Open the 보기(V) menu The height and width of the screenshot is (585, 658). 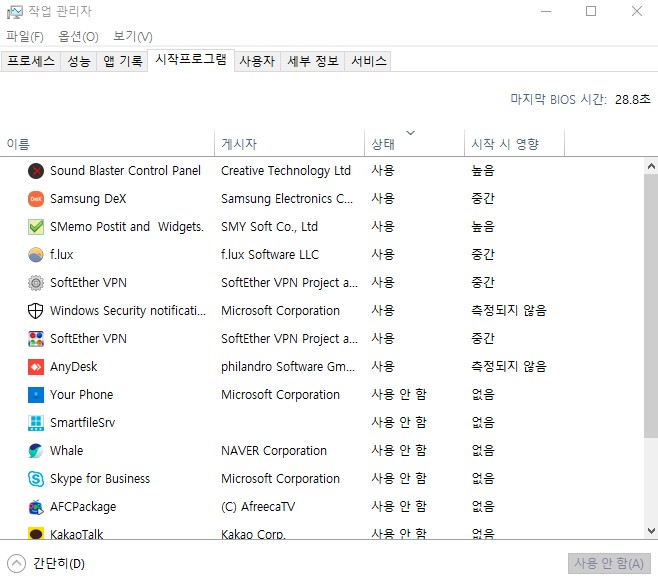[x=133, y=37]
